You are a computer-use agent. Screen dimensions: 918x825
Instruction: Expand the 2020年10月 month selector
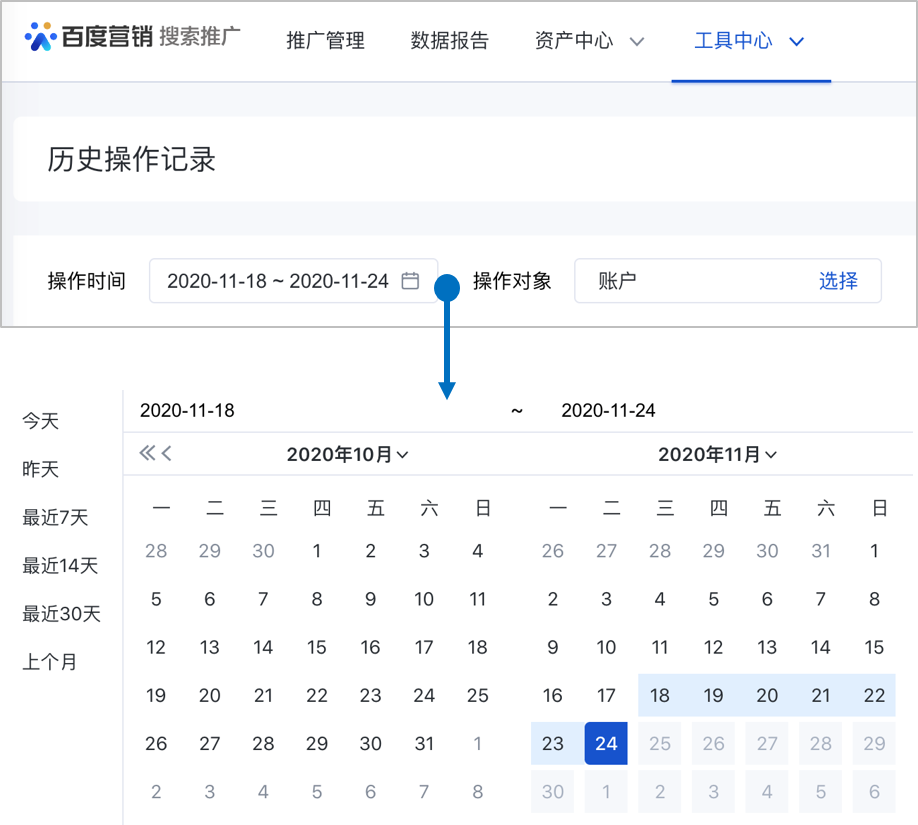[x=347, y=455]
